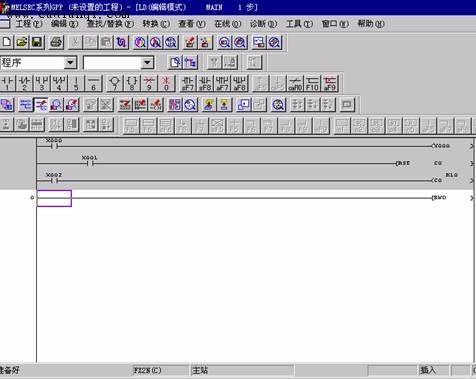The image size is (476, 379).
Task: Open the 工程 menu
Action: (29, 24)
